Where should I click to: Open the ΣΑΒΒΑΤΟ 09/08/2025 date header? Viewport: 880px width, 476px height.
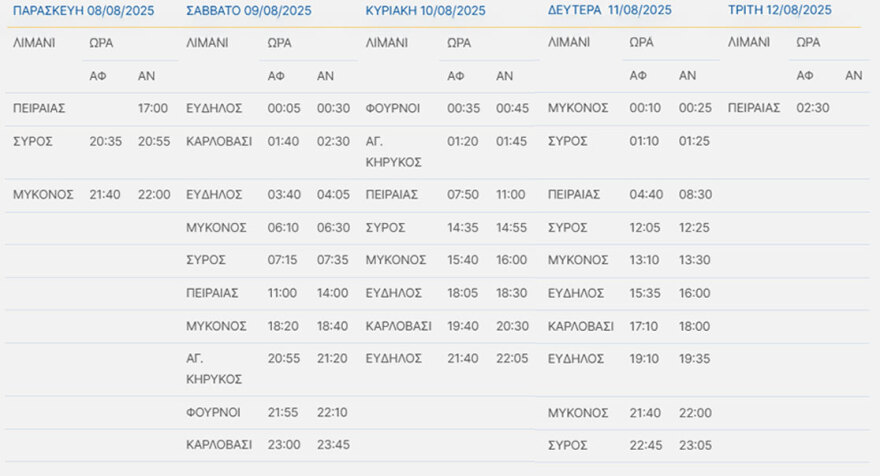[248, 11]
